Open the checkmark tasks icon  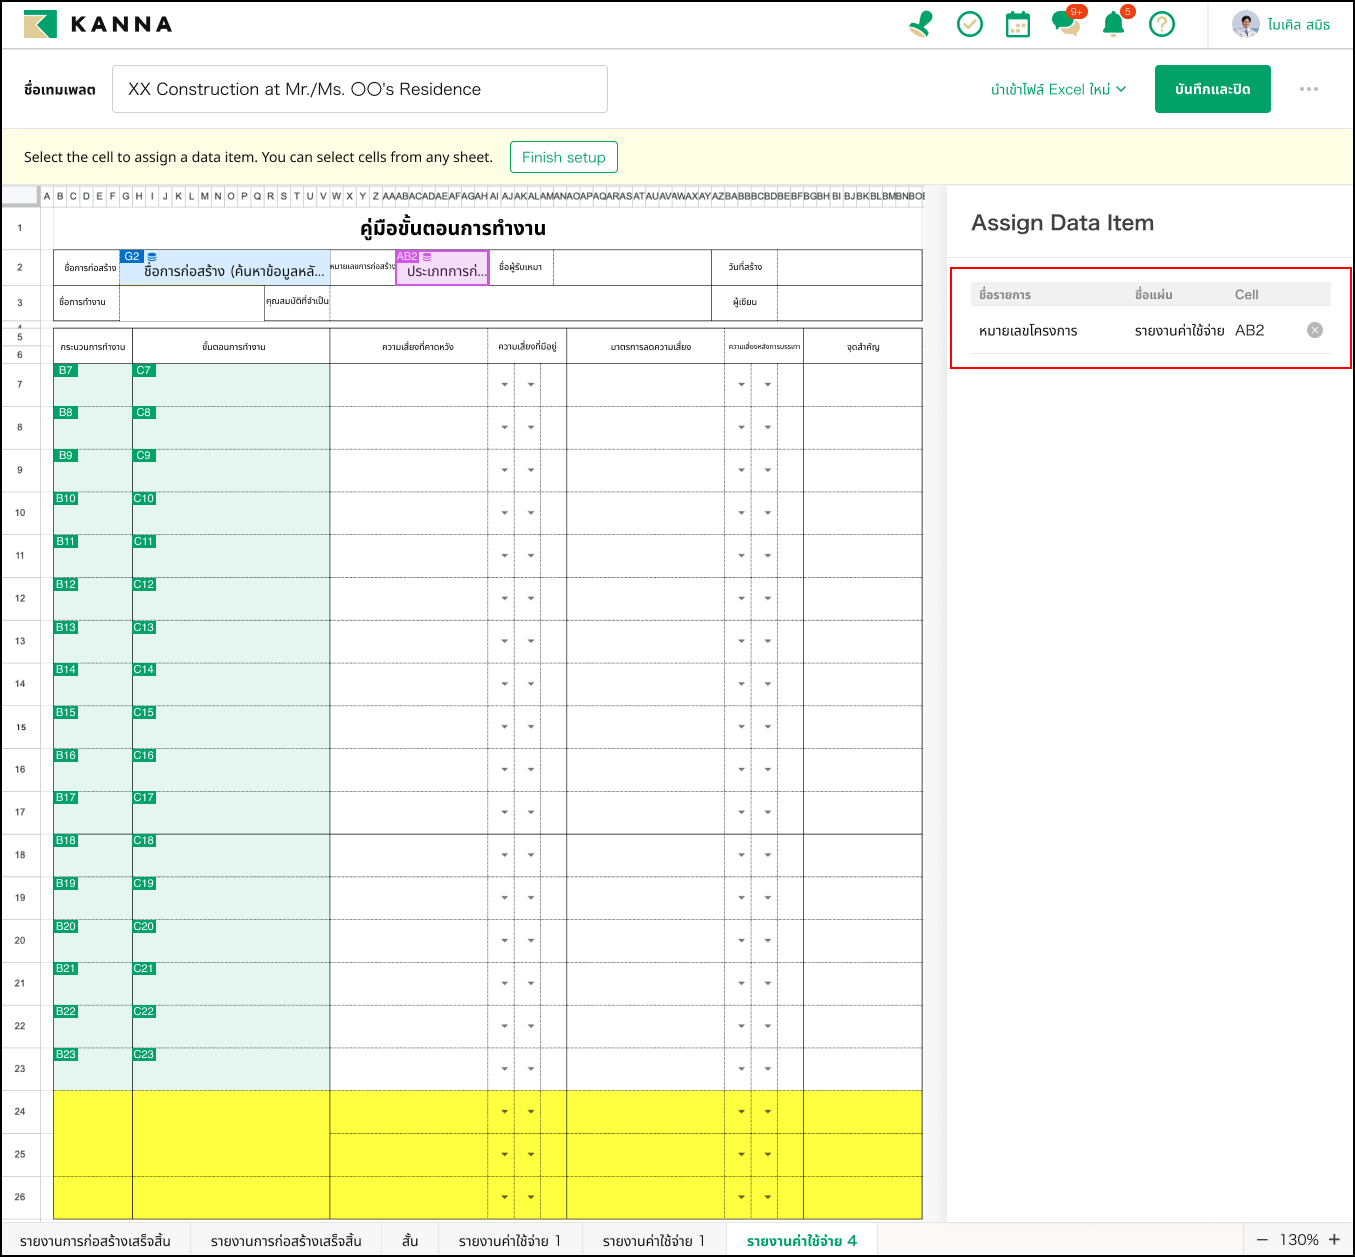[x=969, y=24]
